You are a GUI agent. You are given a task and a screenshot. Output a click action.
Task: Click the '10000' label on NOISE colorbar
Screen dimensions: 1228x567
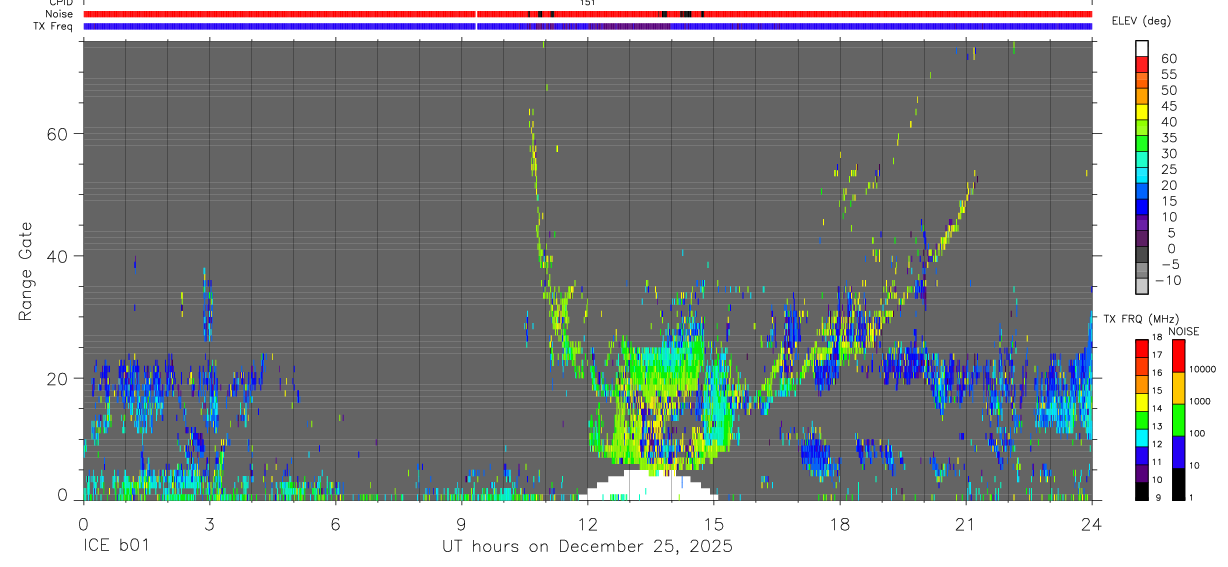tap(1202, 369)
